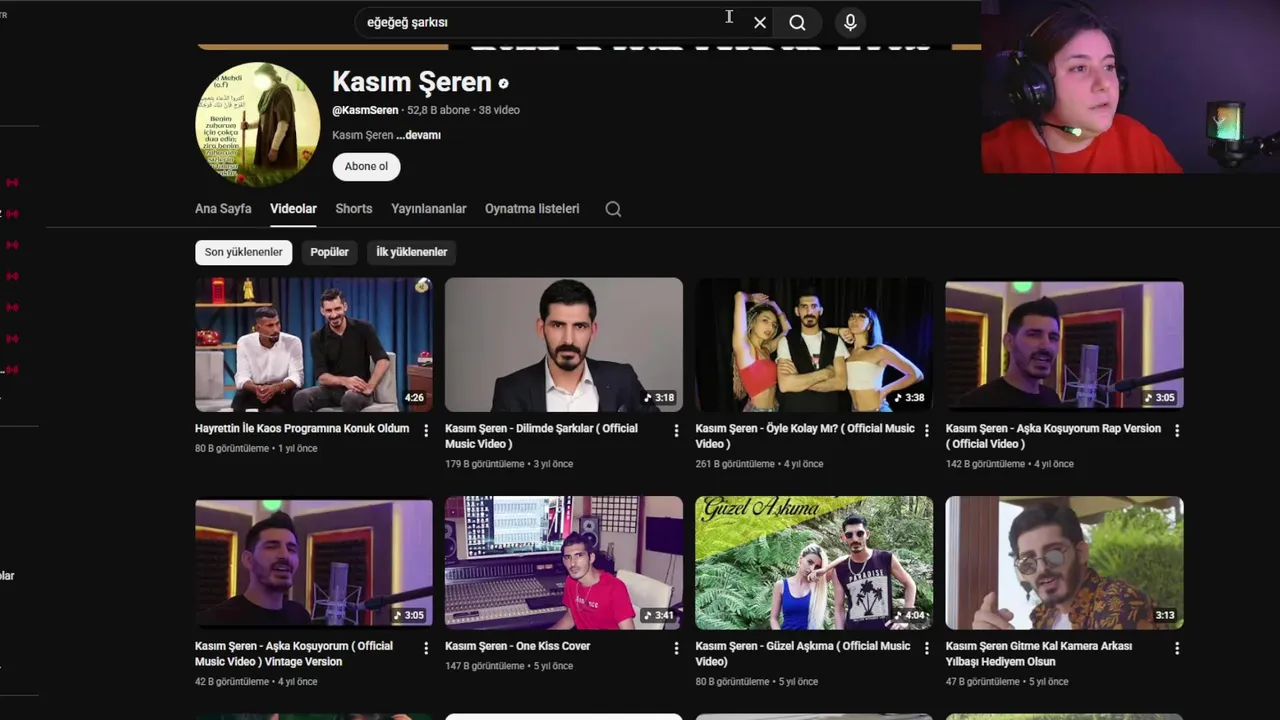Click the magnifier search submit button

(797, 23)
